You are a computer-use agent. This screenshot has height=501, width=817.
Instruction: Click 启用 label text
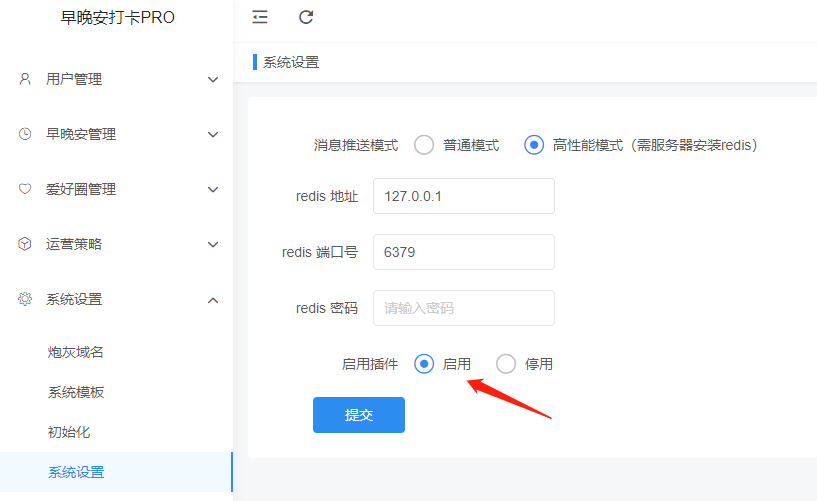456,364
